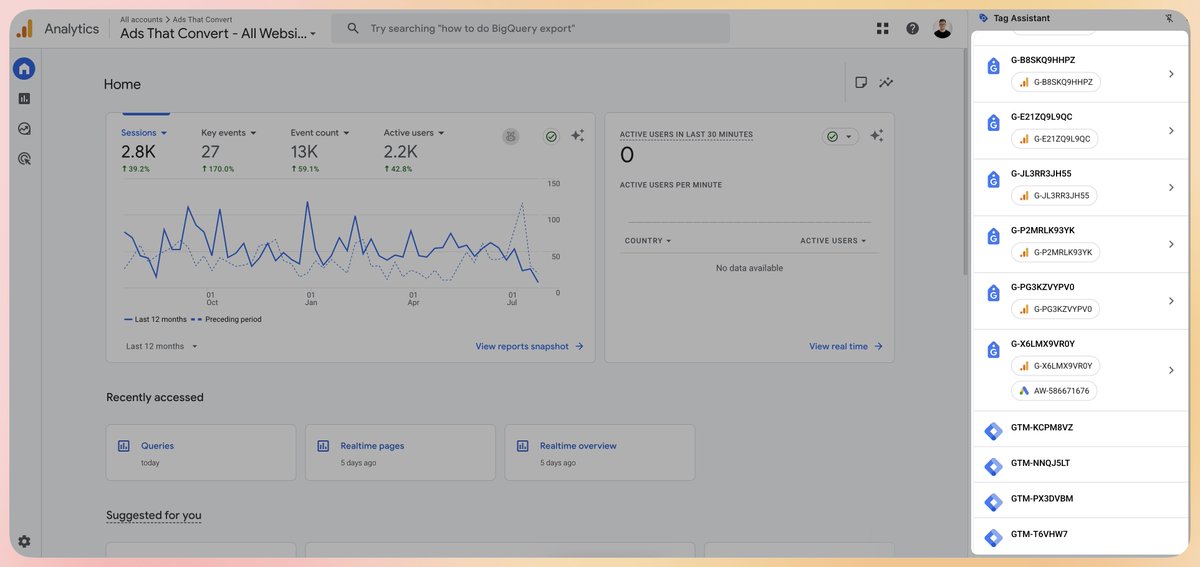Click the main page vertical scrollbar

[x=964, y=160]
